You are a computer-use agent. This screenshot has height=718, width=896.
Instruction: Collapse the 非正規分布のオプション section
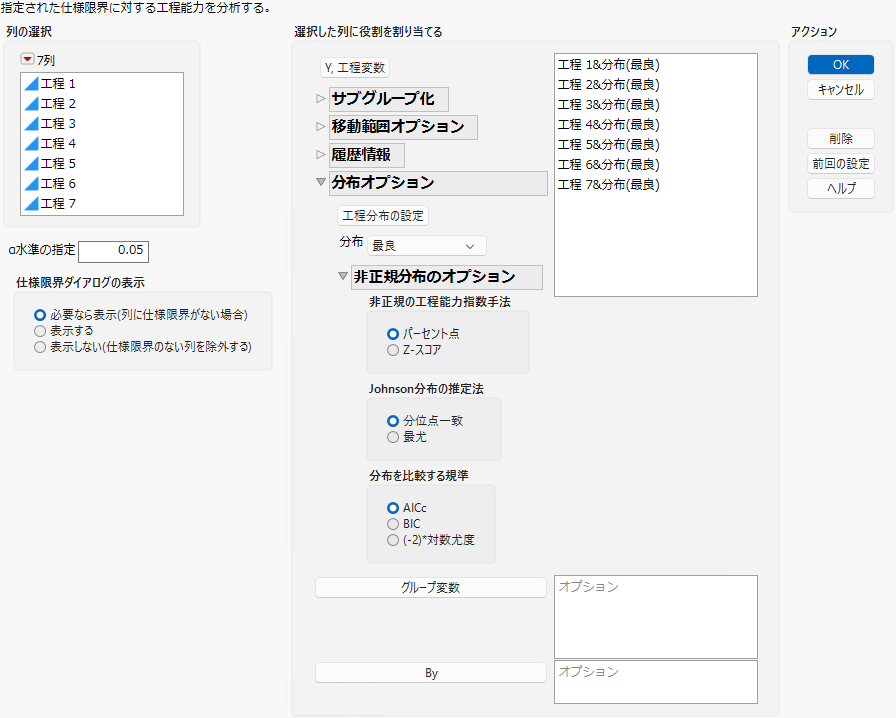pos(343,276)
